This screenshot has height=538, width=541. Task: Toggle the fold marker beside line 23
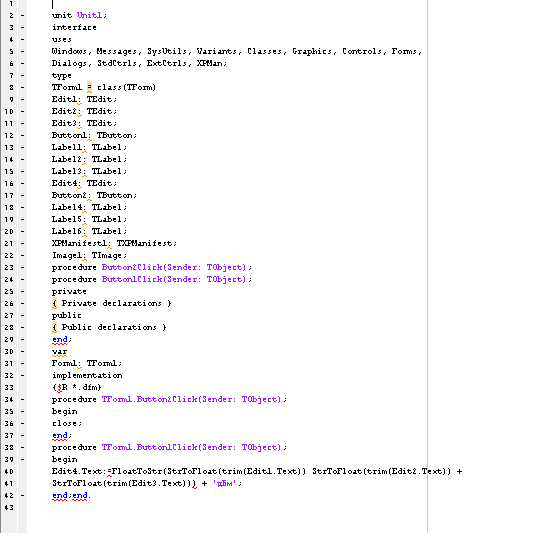22,268
